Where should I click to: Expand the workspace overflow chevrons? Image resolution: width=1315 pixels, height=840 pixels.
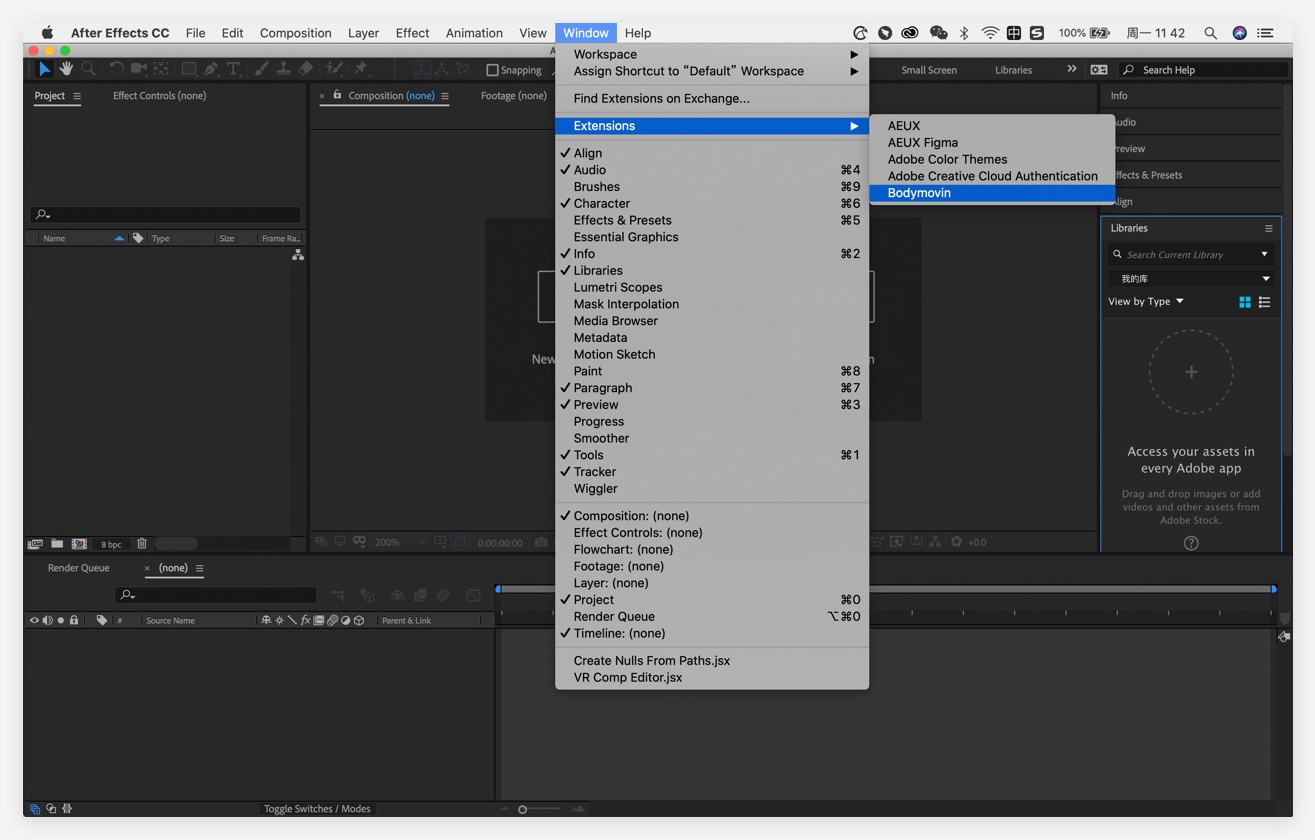coord(1071,69)
